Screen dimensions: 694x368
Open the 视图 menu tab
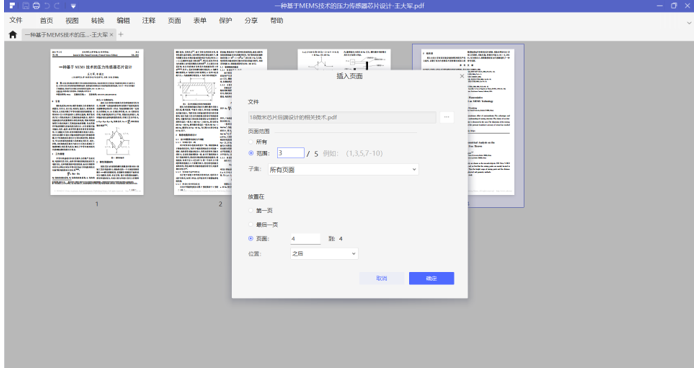pos(72,20)
